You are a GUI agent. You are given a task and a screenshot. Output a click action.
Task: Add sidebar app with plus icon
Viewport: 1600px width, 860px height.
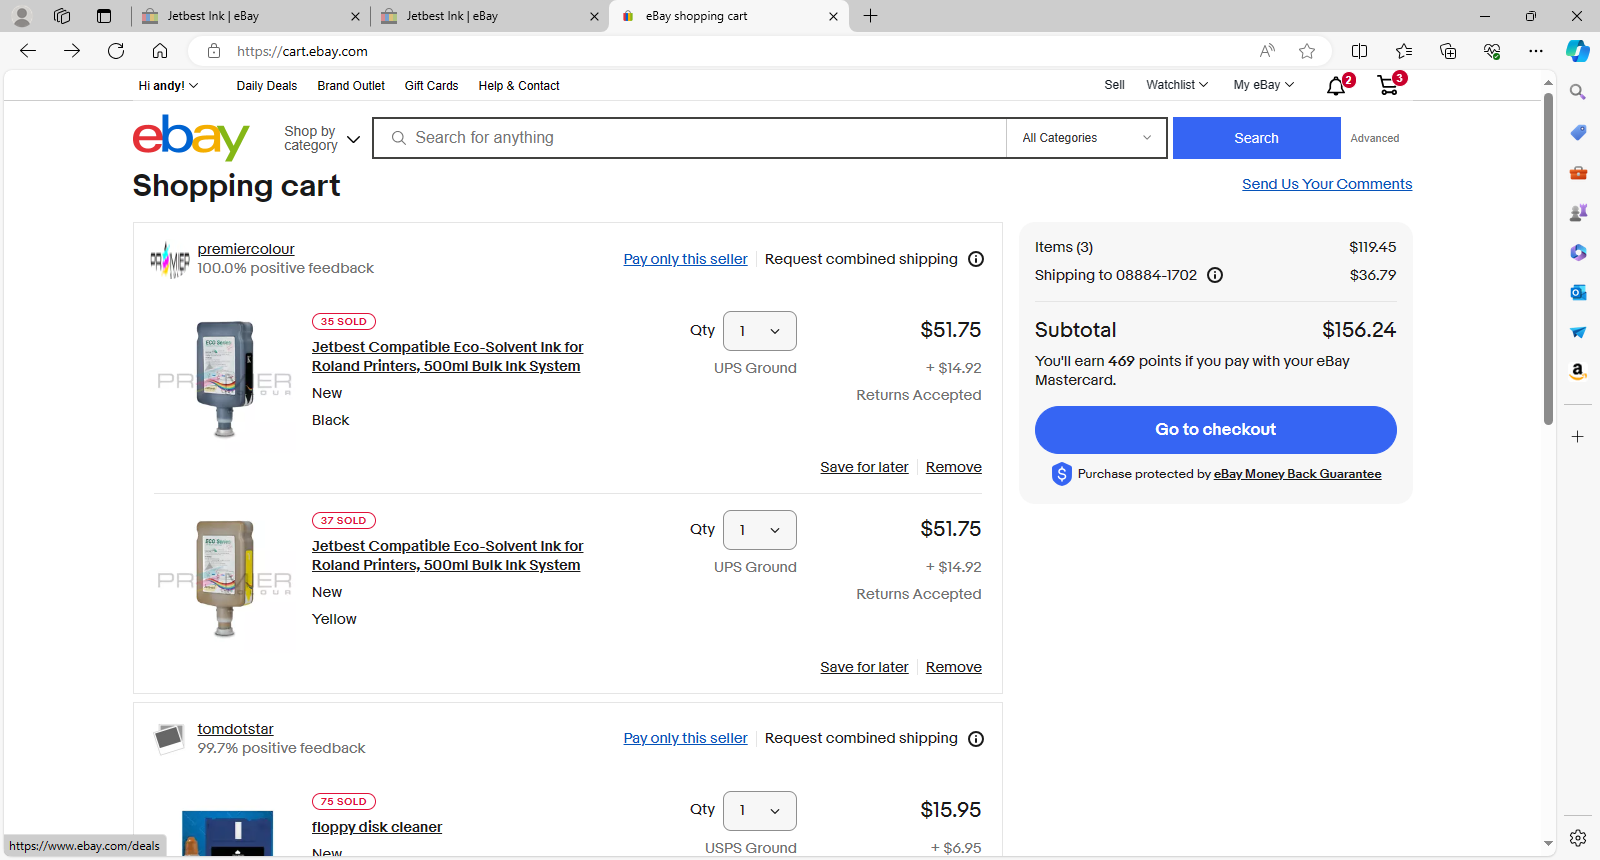point(1578,437)
